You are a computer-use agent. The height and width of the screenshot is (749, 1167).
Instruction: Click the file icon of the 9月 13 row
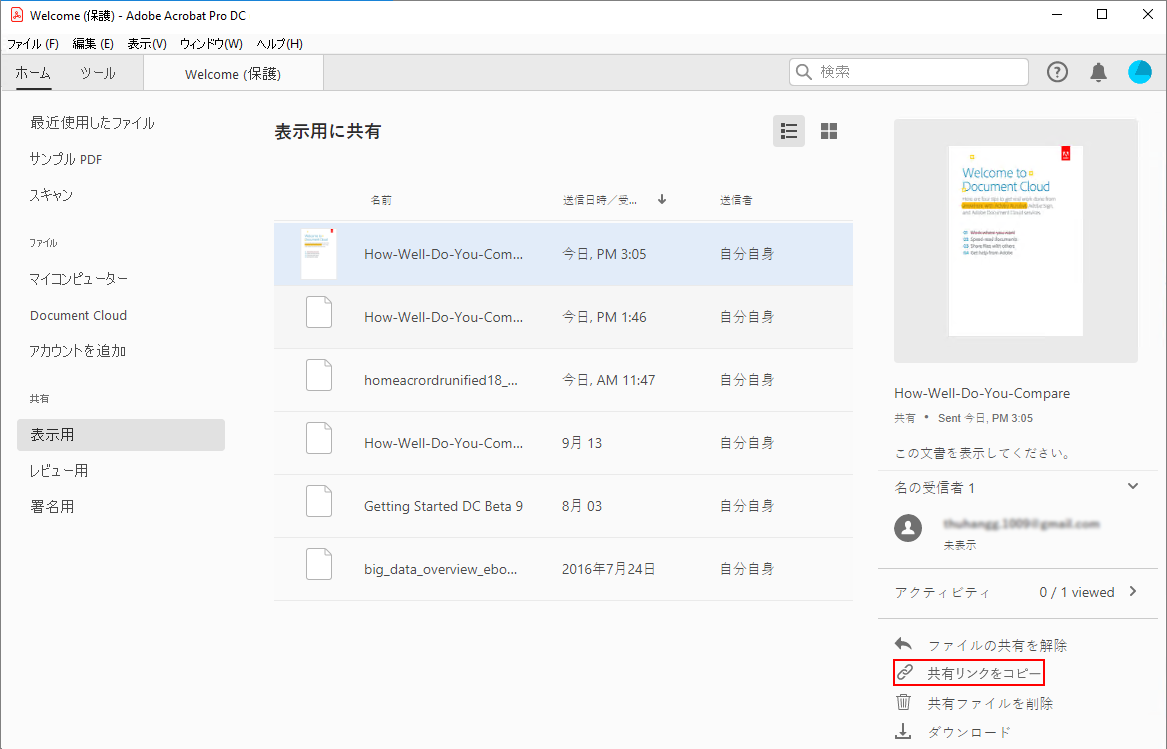coord(319,439)
